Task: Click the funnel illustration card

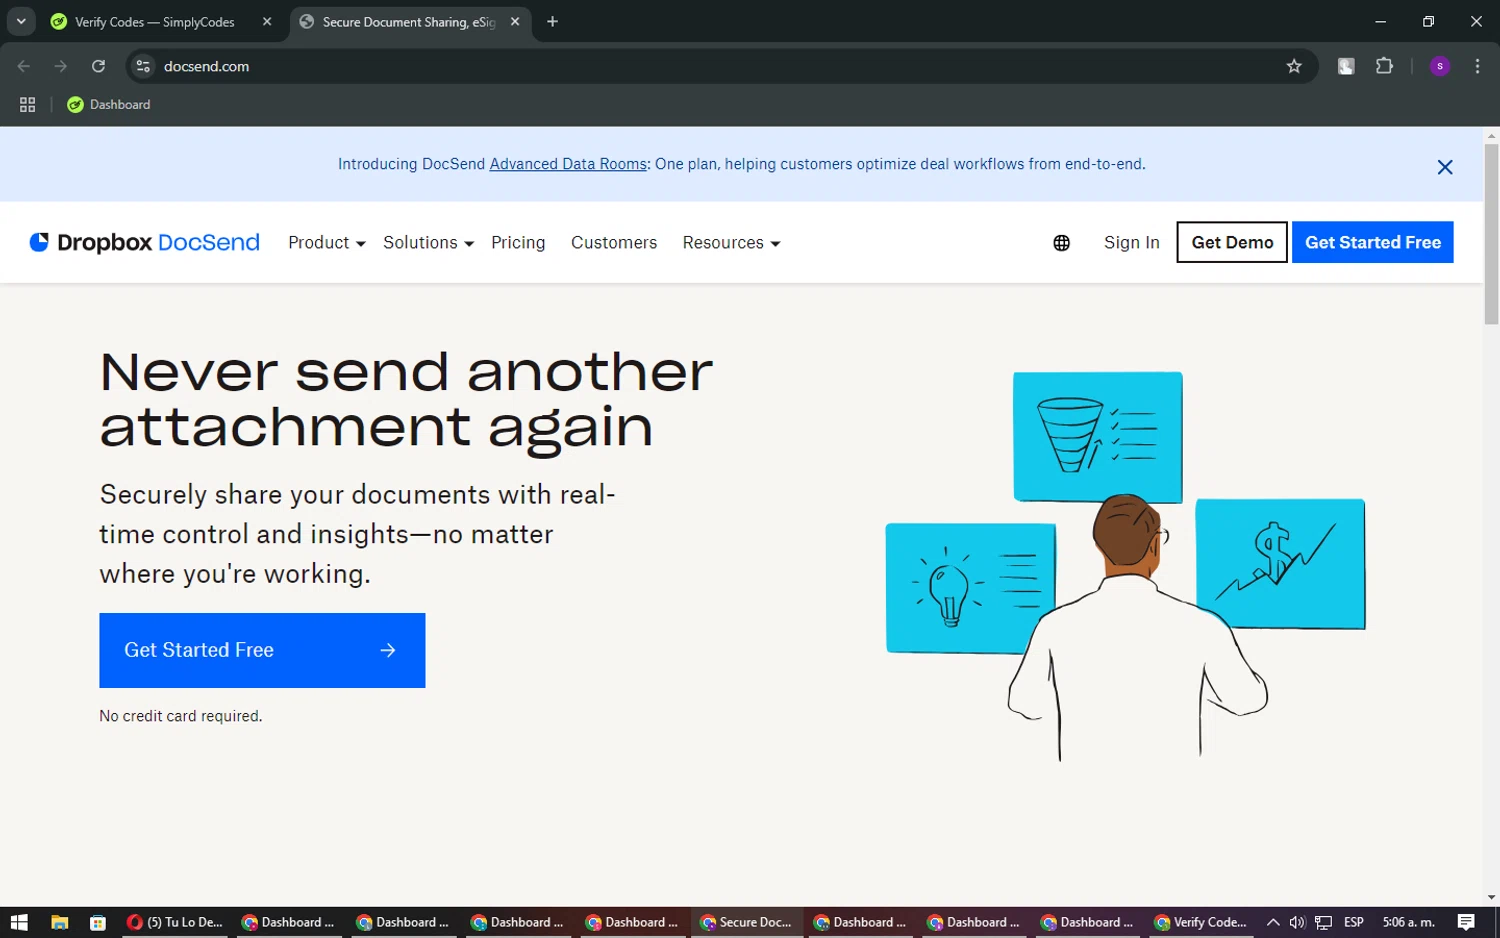Action: tap(1097, 436)
